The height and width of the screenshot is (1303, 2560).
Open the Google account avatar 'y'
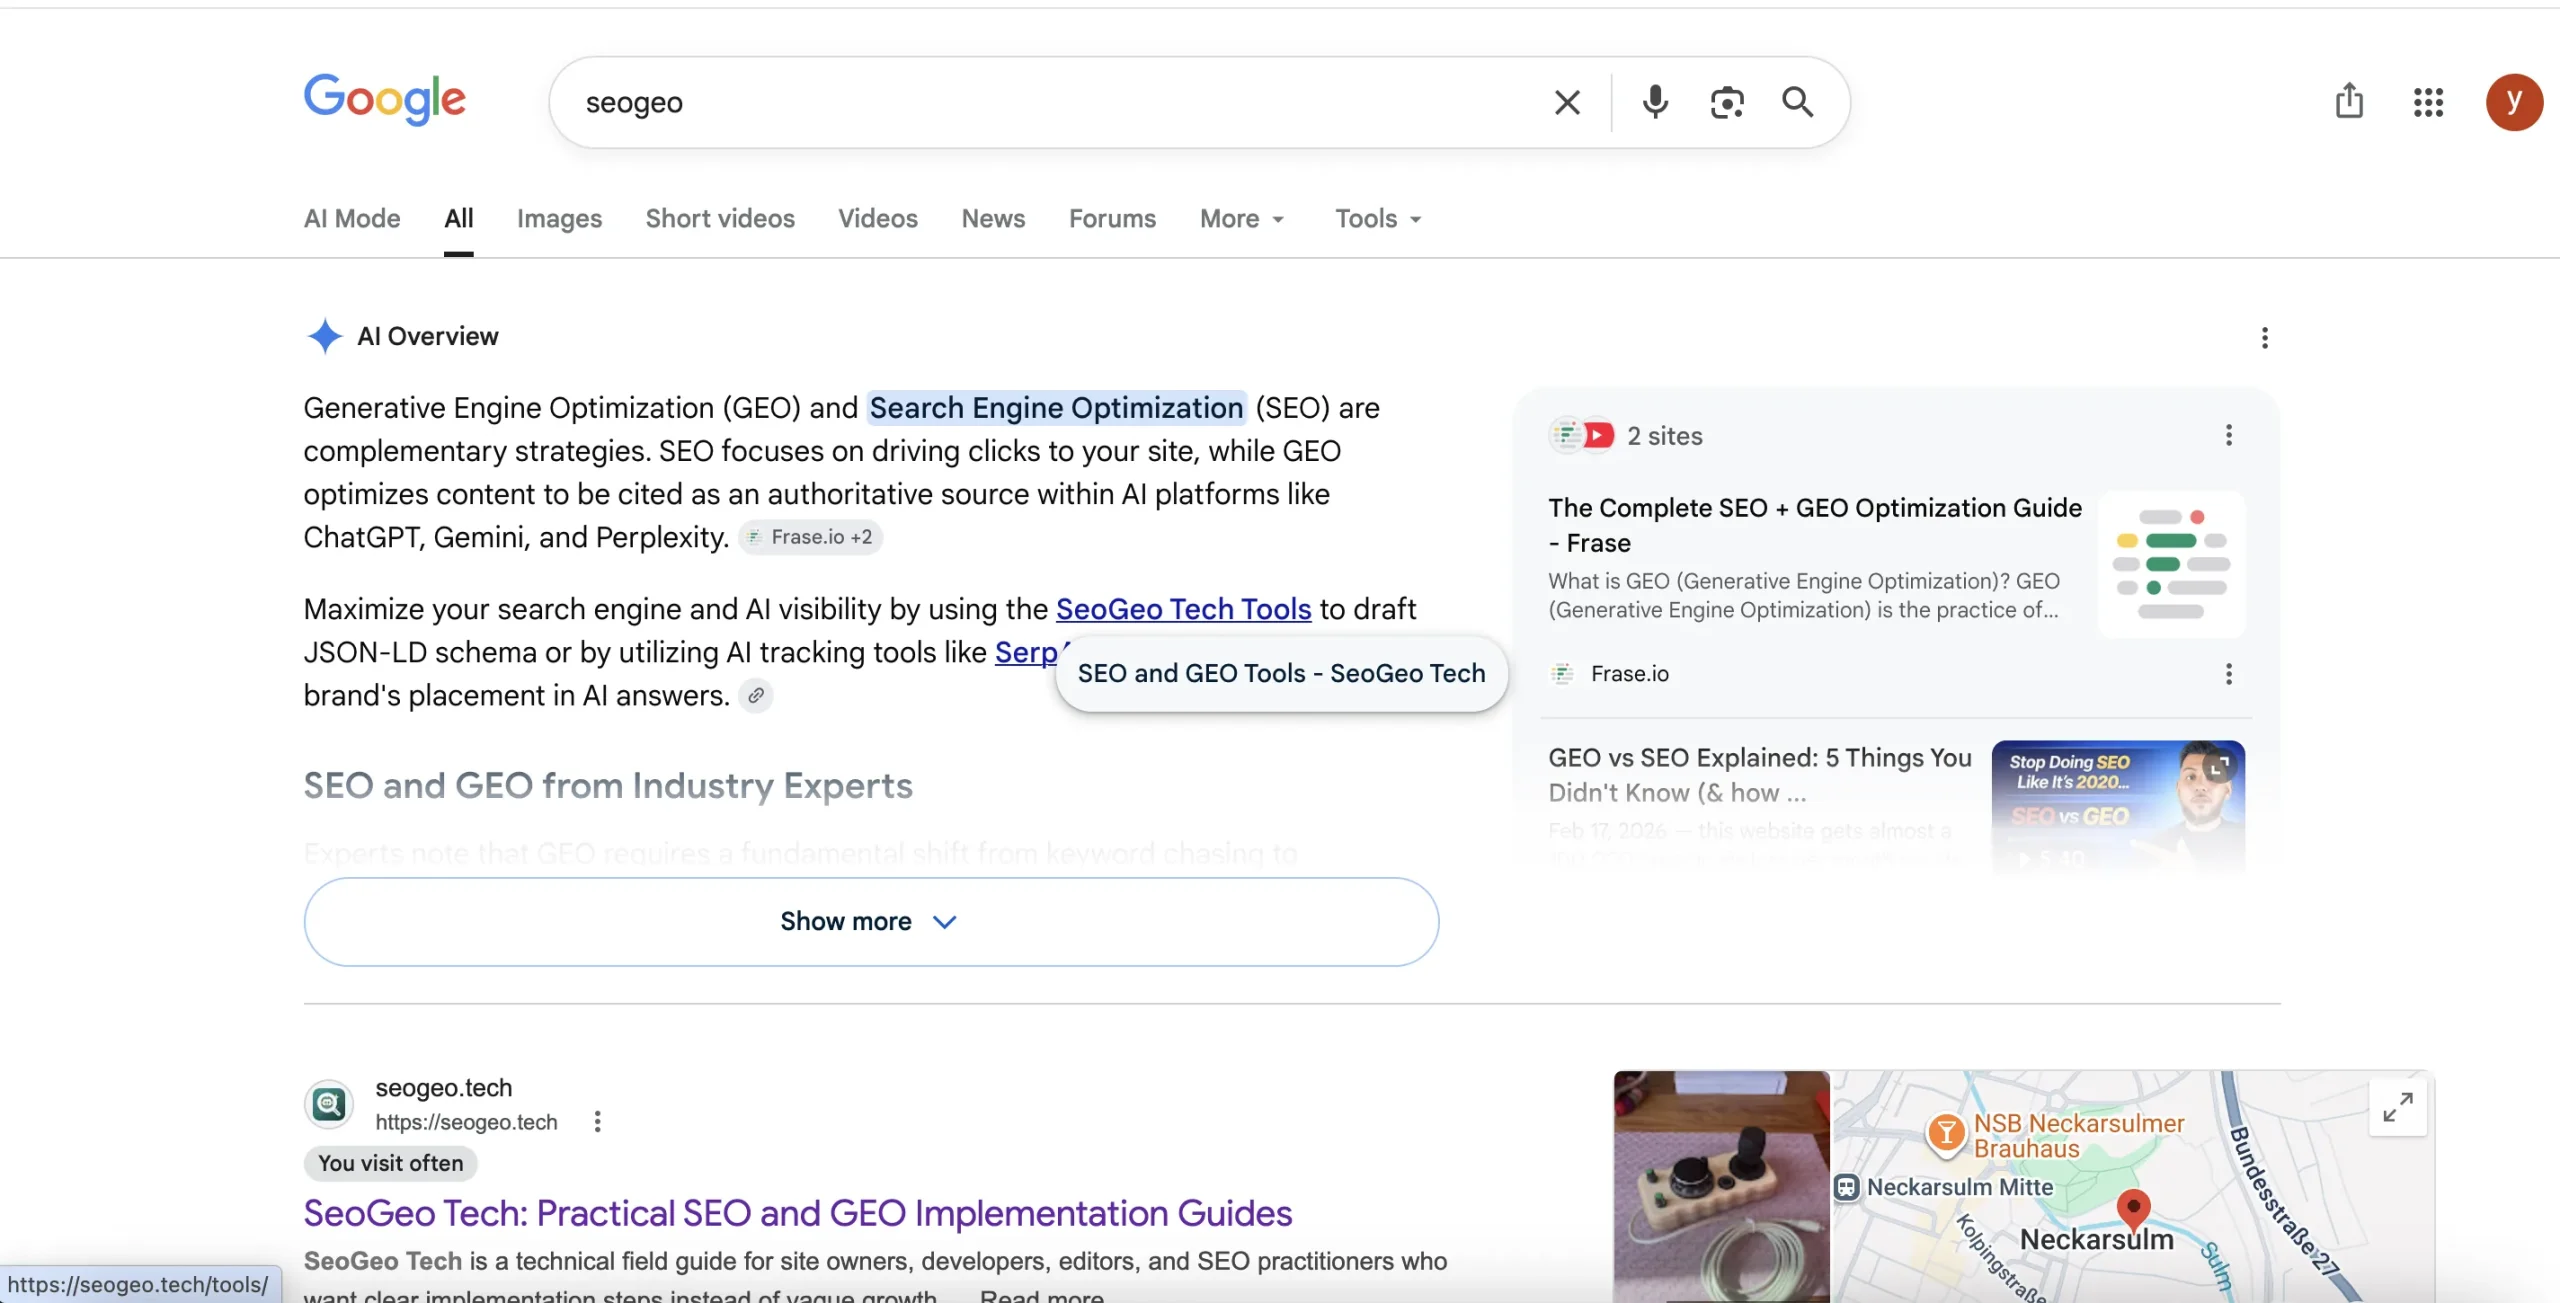pyautogui.click(x=2514, y=102)
